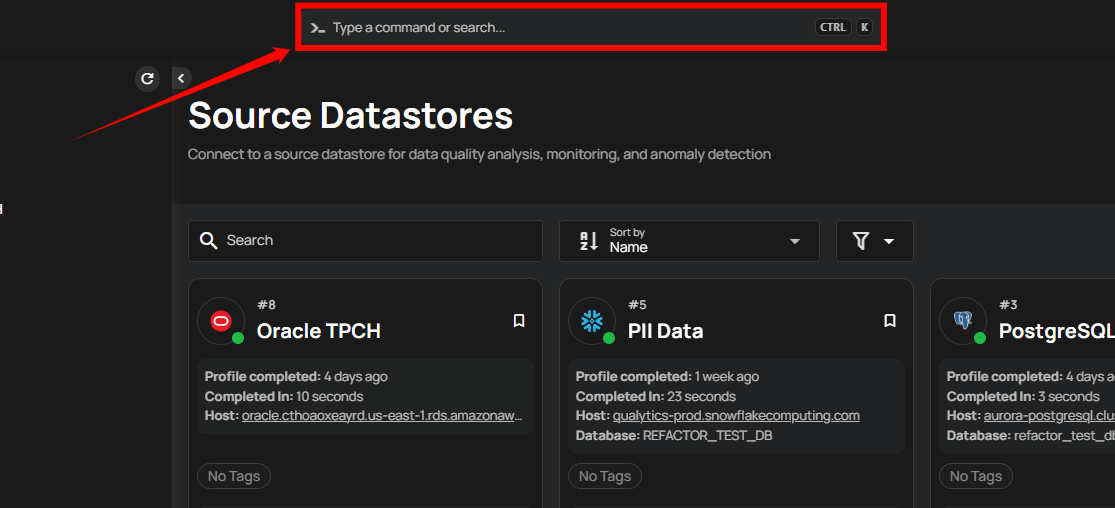Open the PostgreSQL datastore title
1115x508 pixels.
(1055, 331)
